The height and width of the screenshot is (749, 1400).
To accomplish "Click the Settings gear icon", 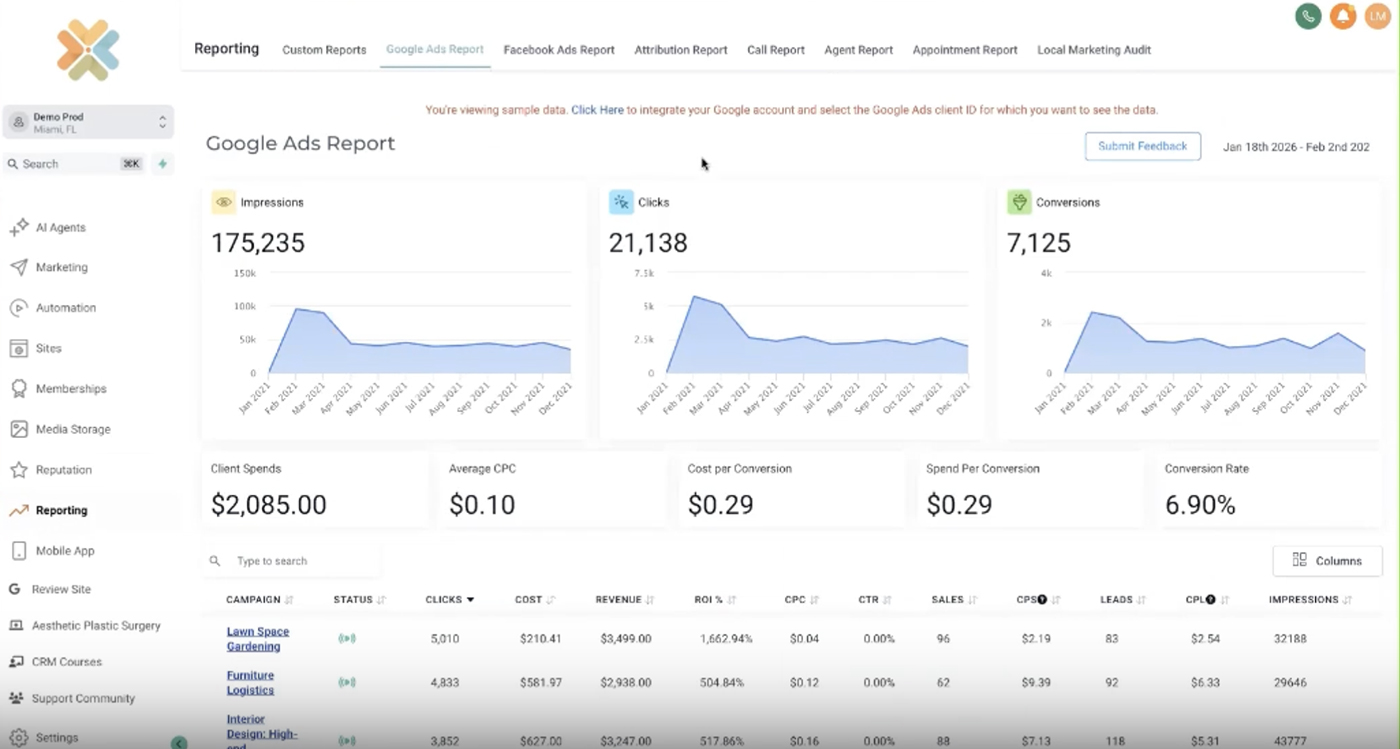I will (18, 738).
